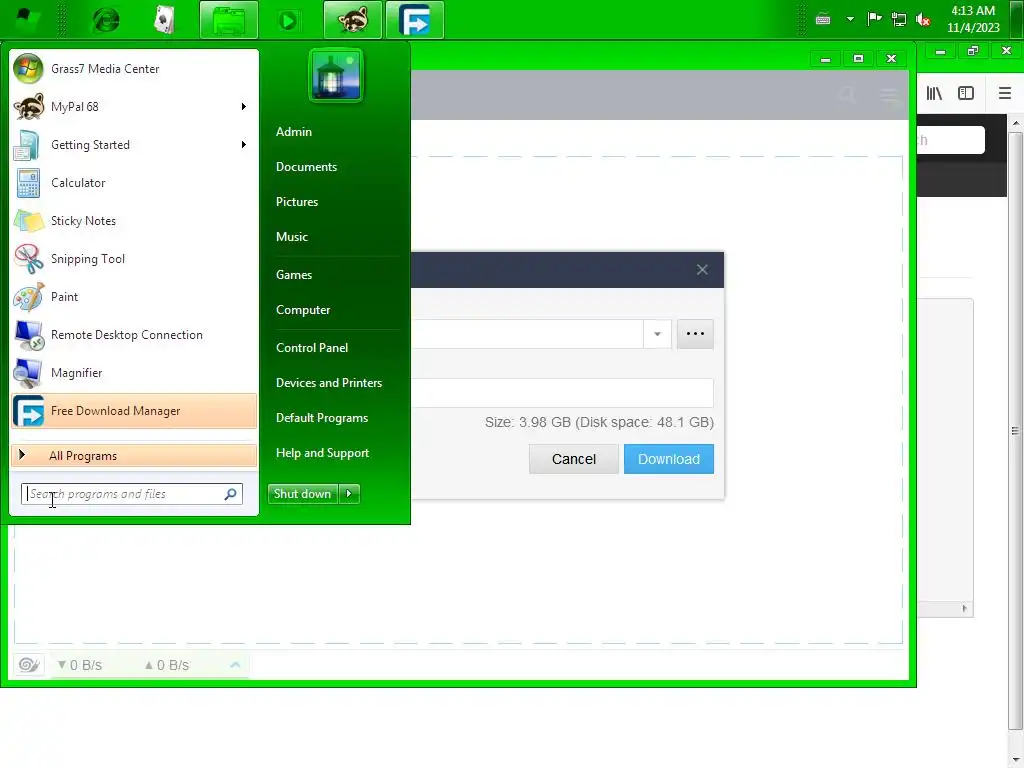Open network tray icon
Screen dimensions: 1024x768
tap(899, 20)
